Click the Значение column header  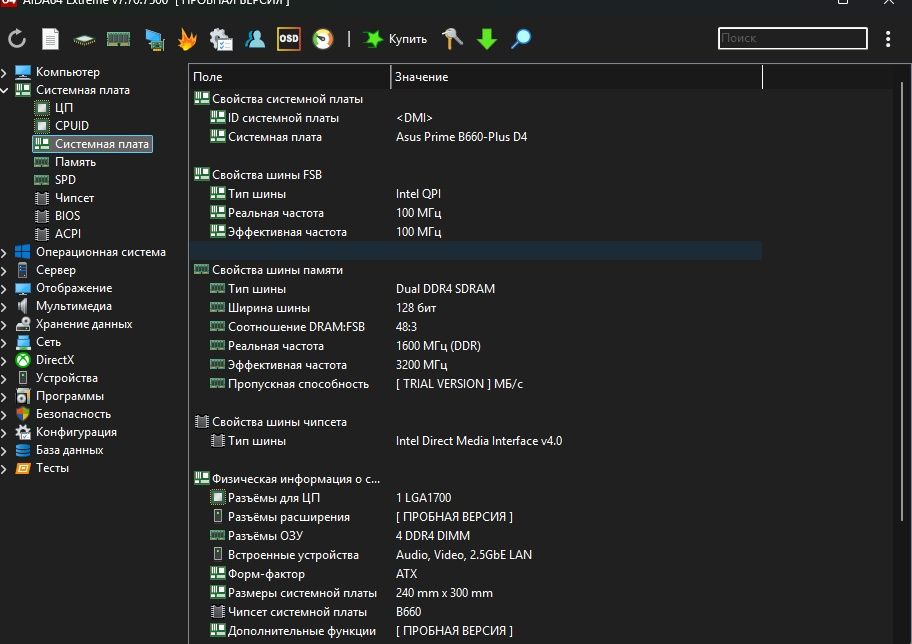tap(576, 77)
